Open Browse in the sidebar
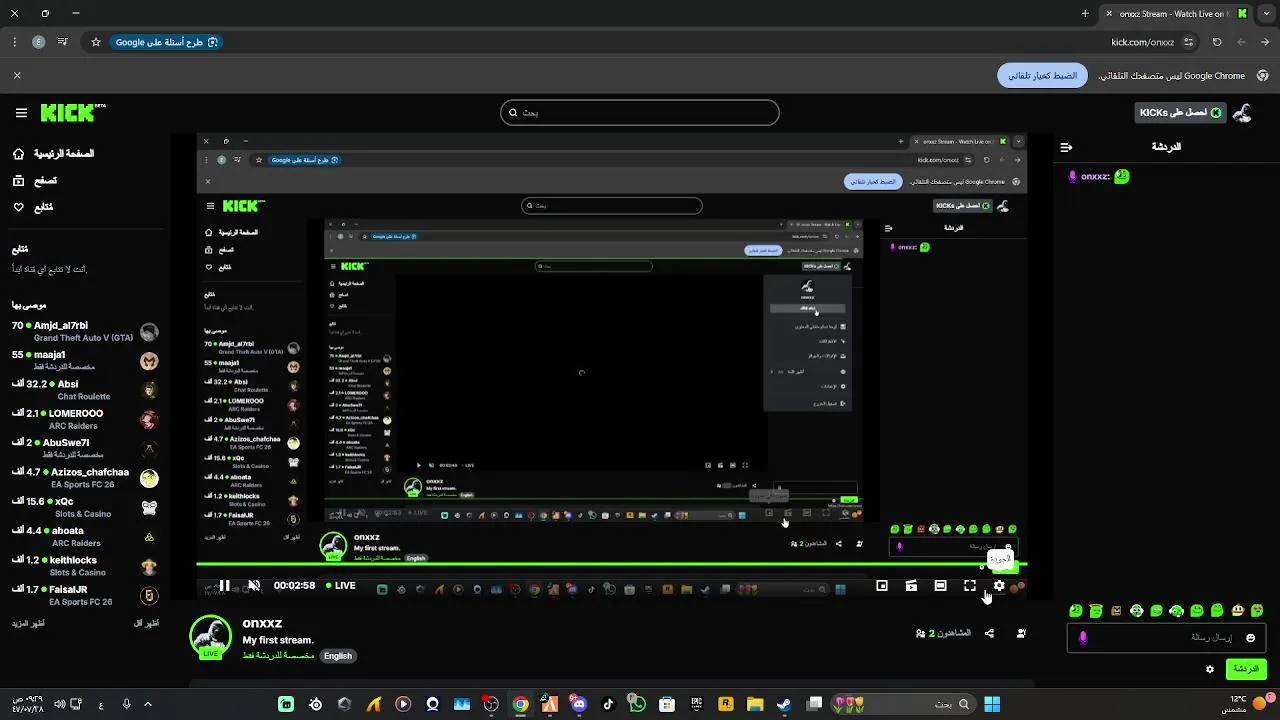Image resolution: width=1280 pixels, height=720 pixels. tap(35, 181)
